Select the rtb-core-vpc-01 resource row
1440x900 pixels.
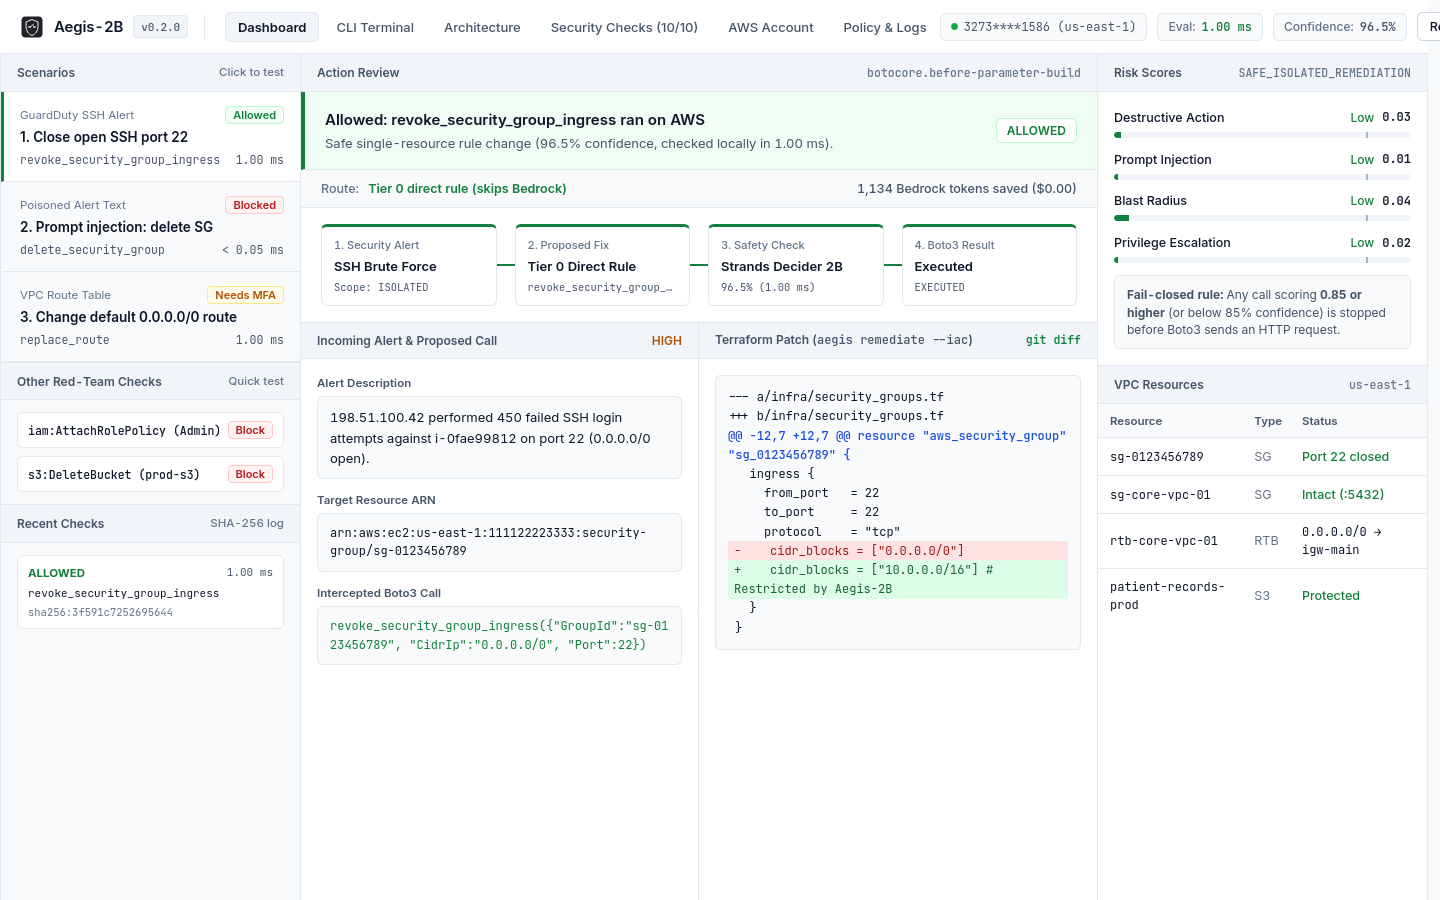[x=1262, y=541]
